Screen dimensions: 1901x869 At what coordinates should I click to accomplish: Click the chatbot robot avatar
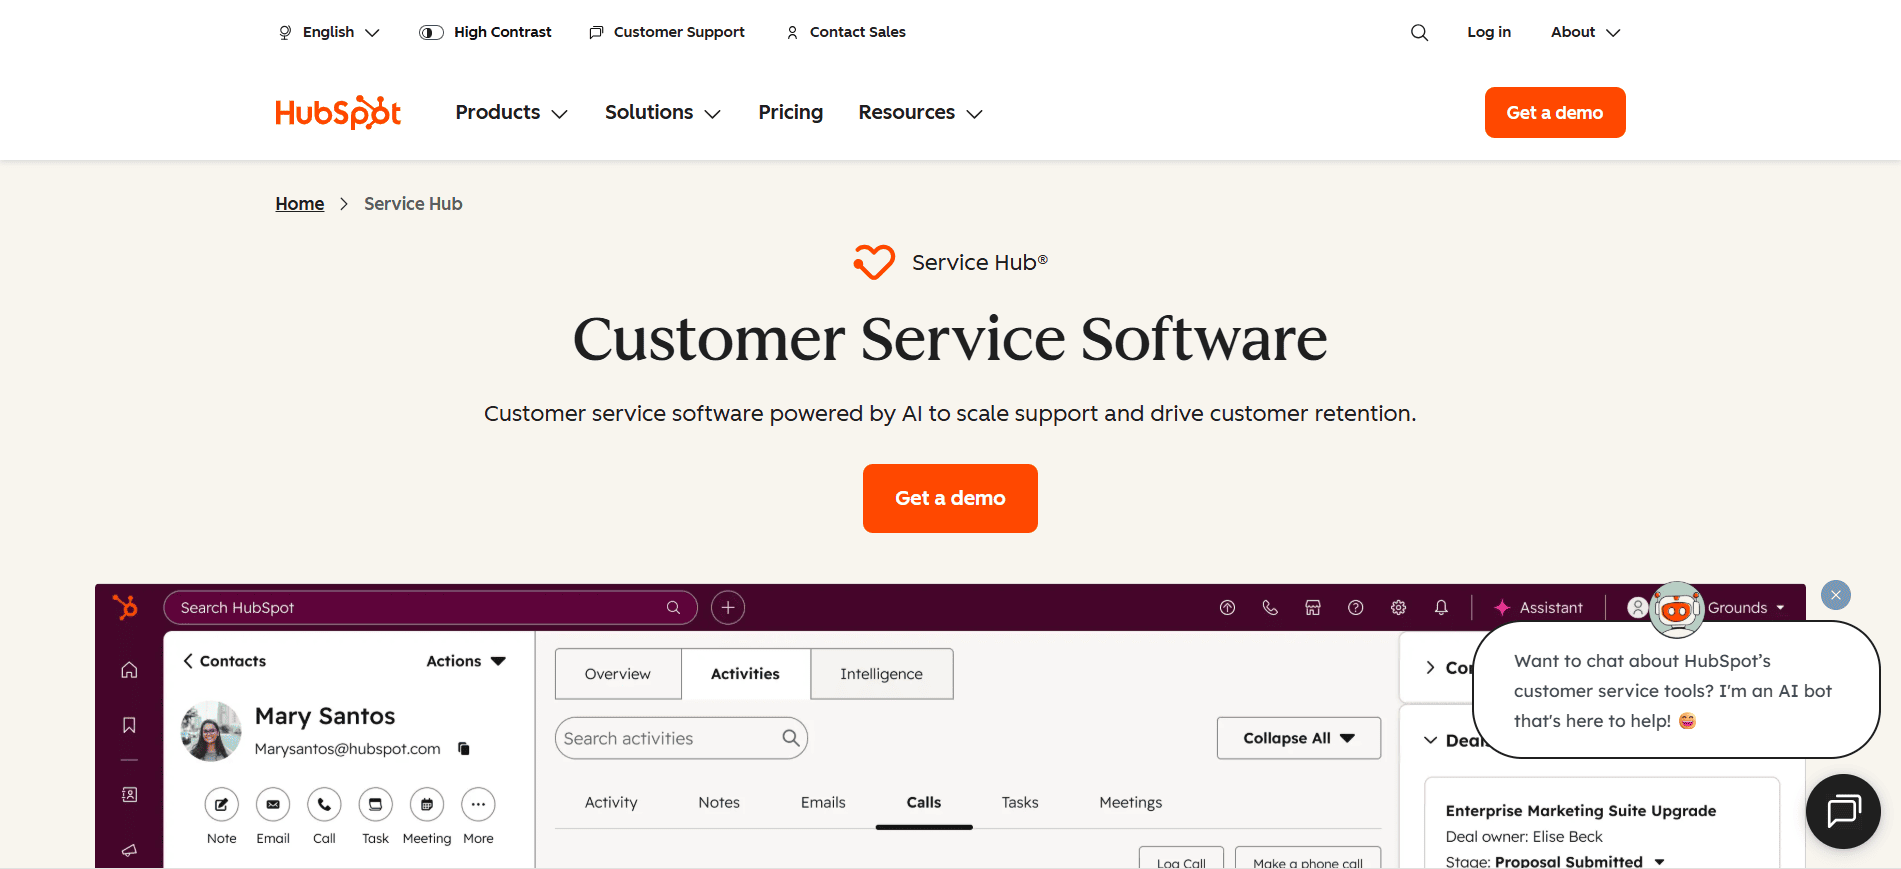(1677, 609)
